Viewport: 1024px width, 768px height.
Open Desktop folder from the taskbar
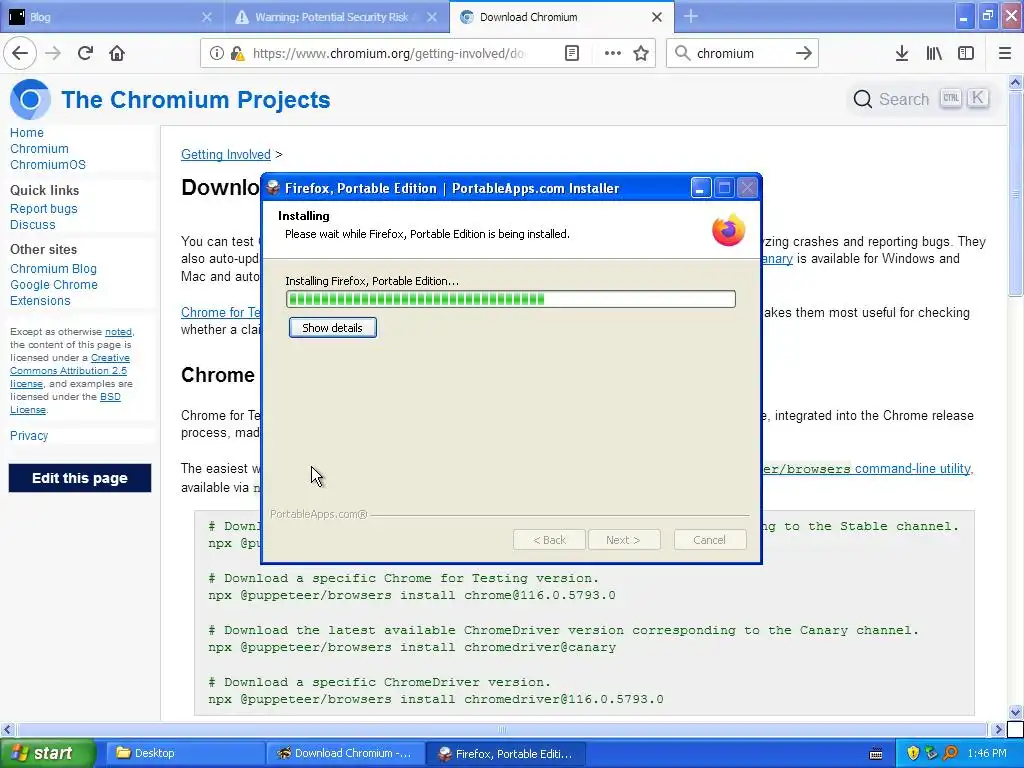click(x=184, y=753)
